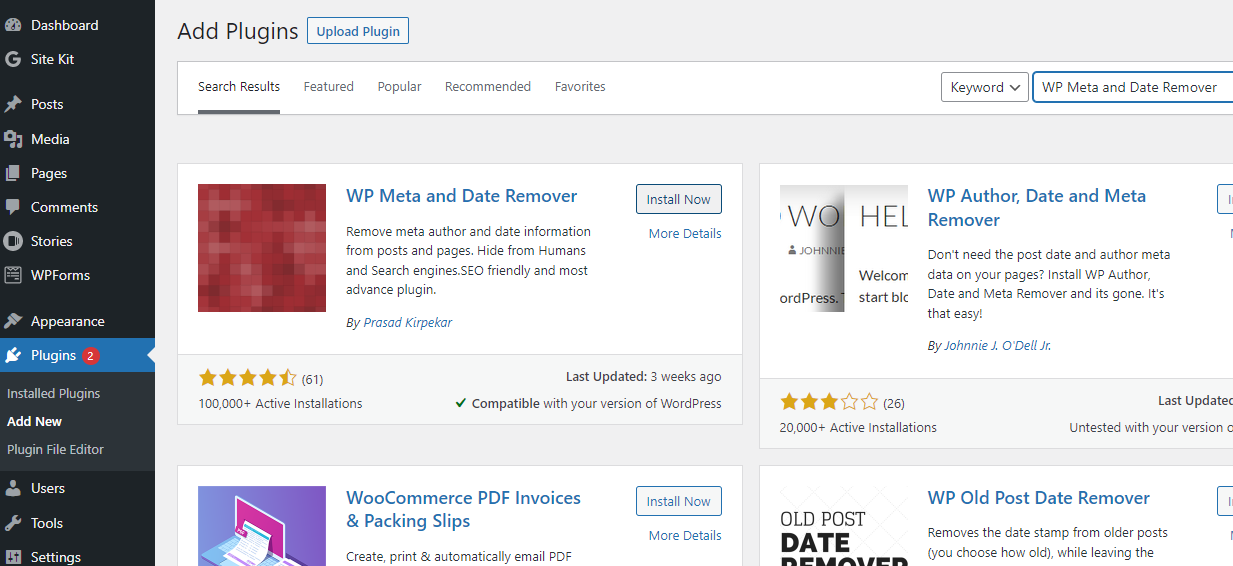
Task: Click Old Post Date Remover thumbnail image
Action: [x=844, y=526]
